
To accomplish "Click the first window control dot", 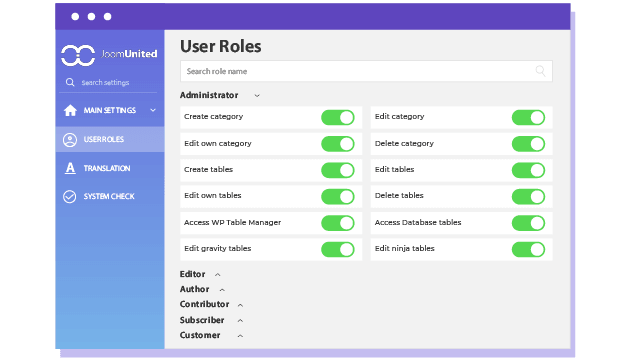I will click(x=75, y=17).
